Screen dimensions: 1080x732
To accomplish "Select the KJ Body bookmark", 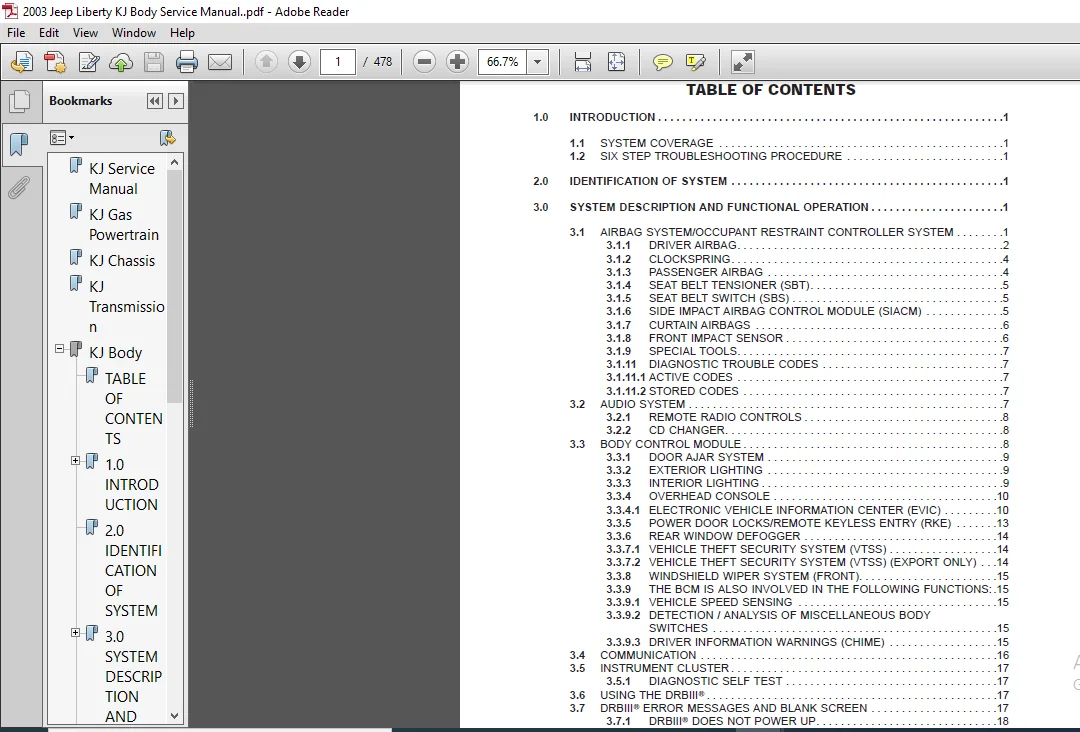I will (116, 353).
